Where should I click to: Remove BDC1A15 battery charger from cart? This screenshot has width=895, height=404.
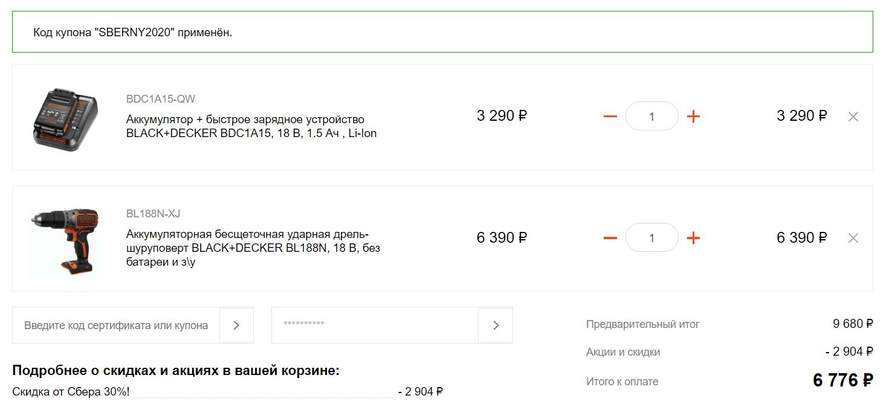853,116
